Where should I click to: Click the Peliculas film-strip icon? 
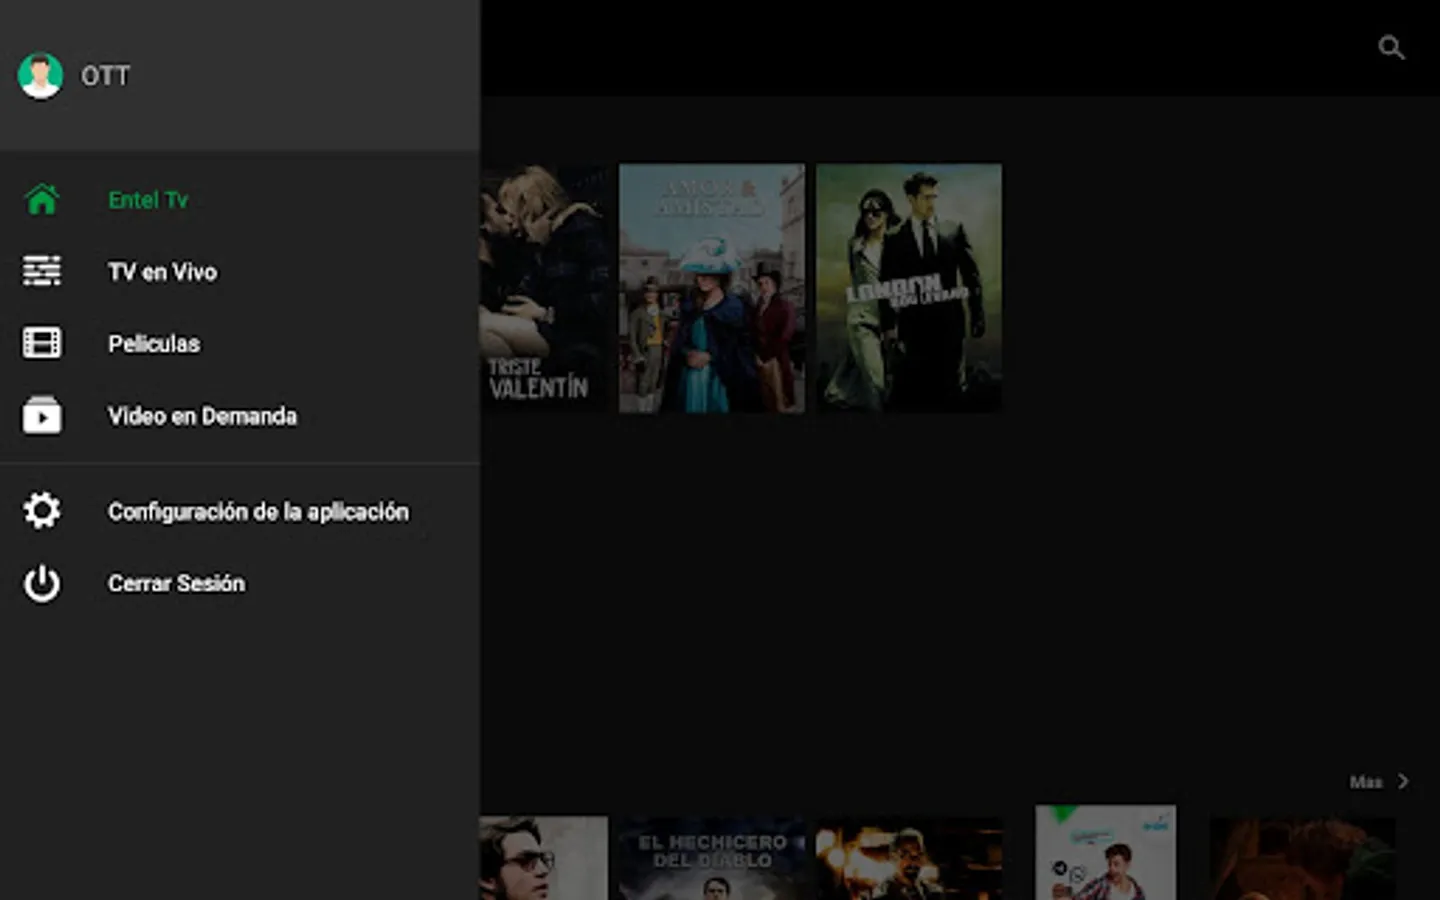42,343
